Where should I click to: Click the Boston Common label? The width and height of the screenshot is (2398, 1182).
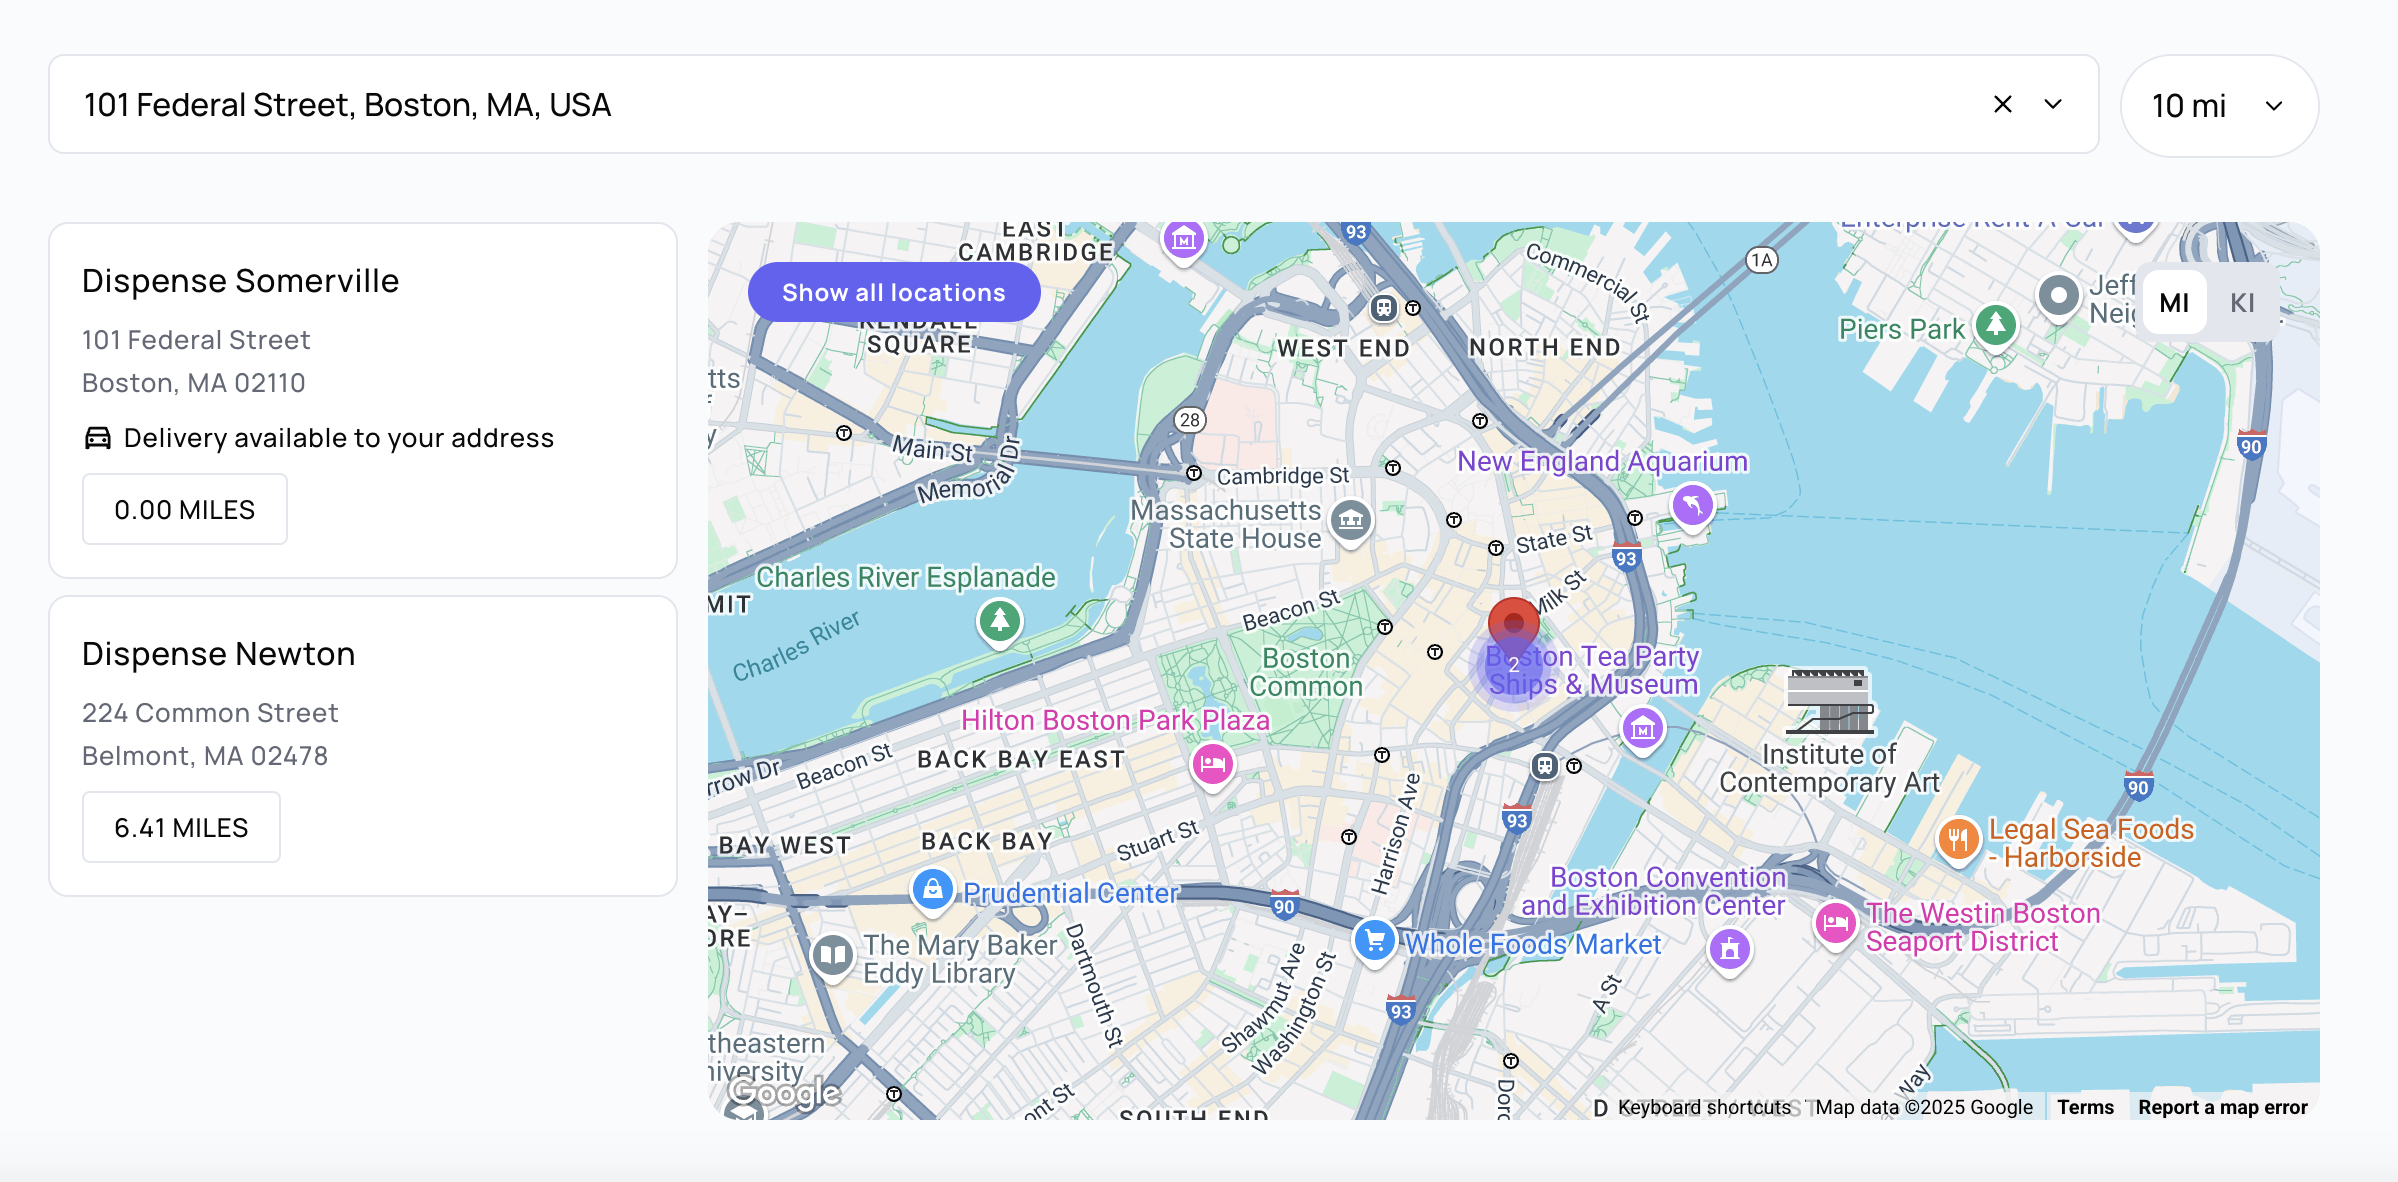click(x=1306, y=672)
